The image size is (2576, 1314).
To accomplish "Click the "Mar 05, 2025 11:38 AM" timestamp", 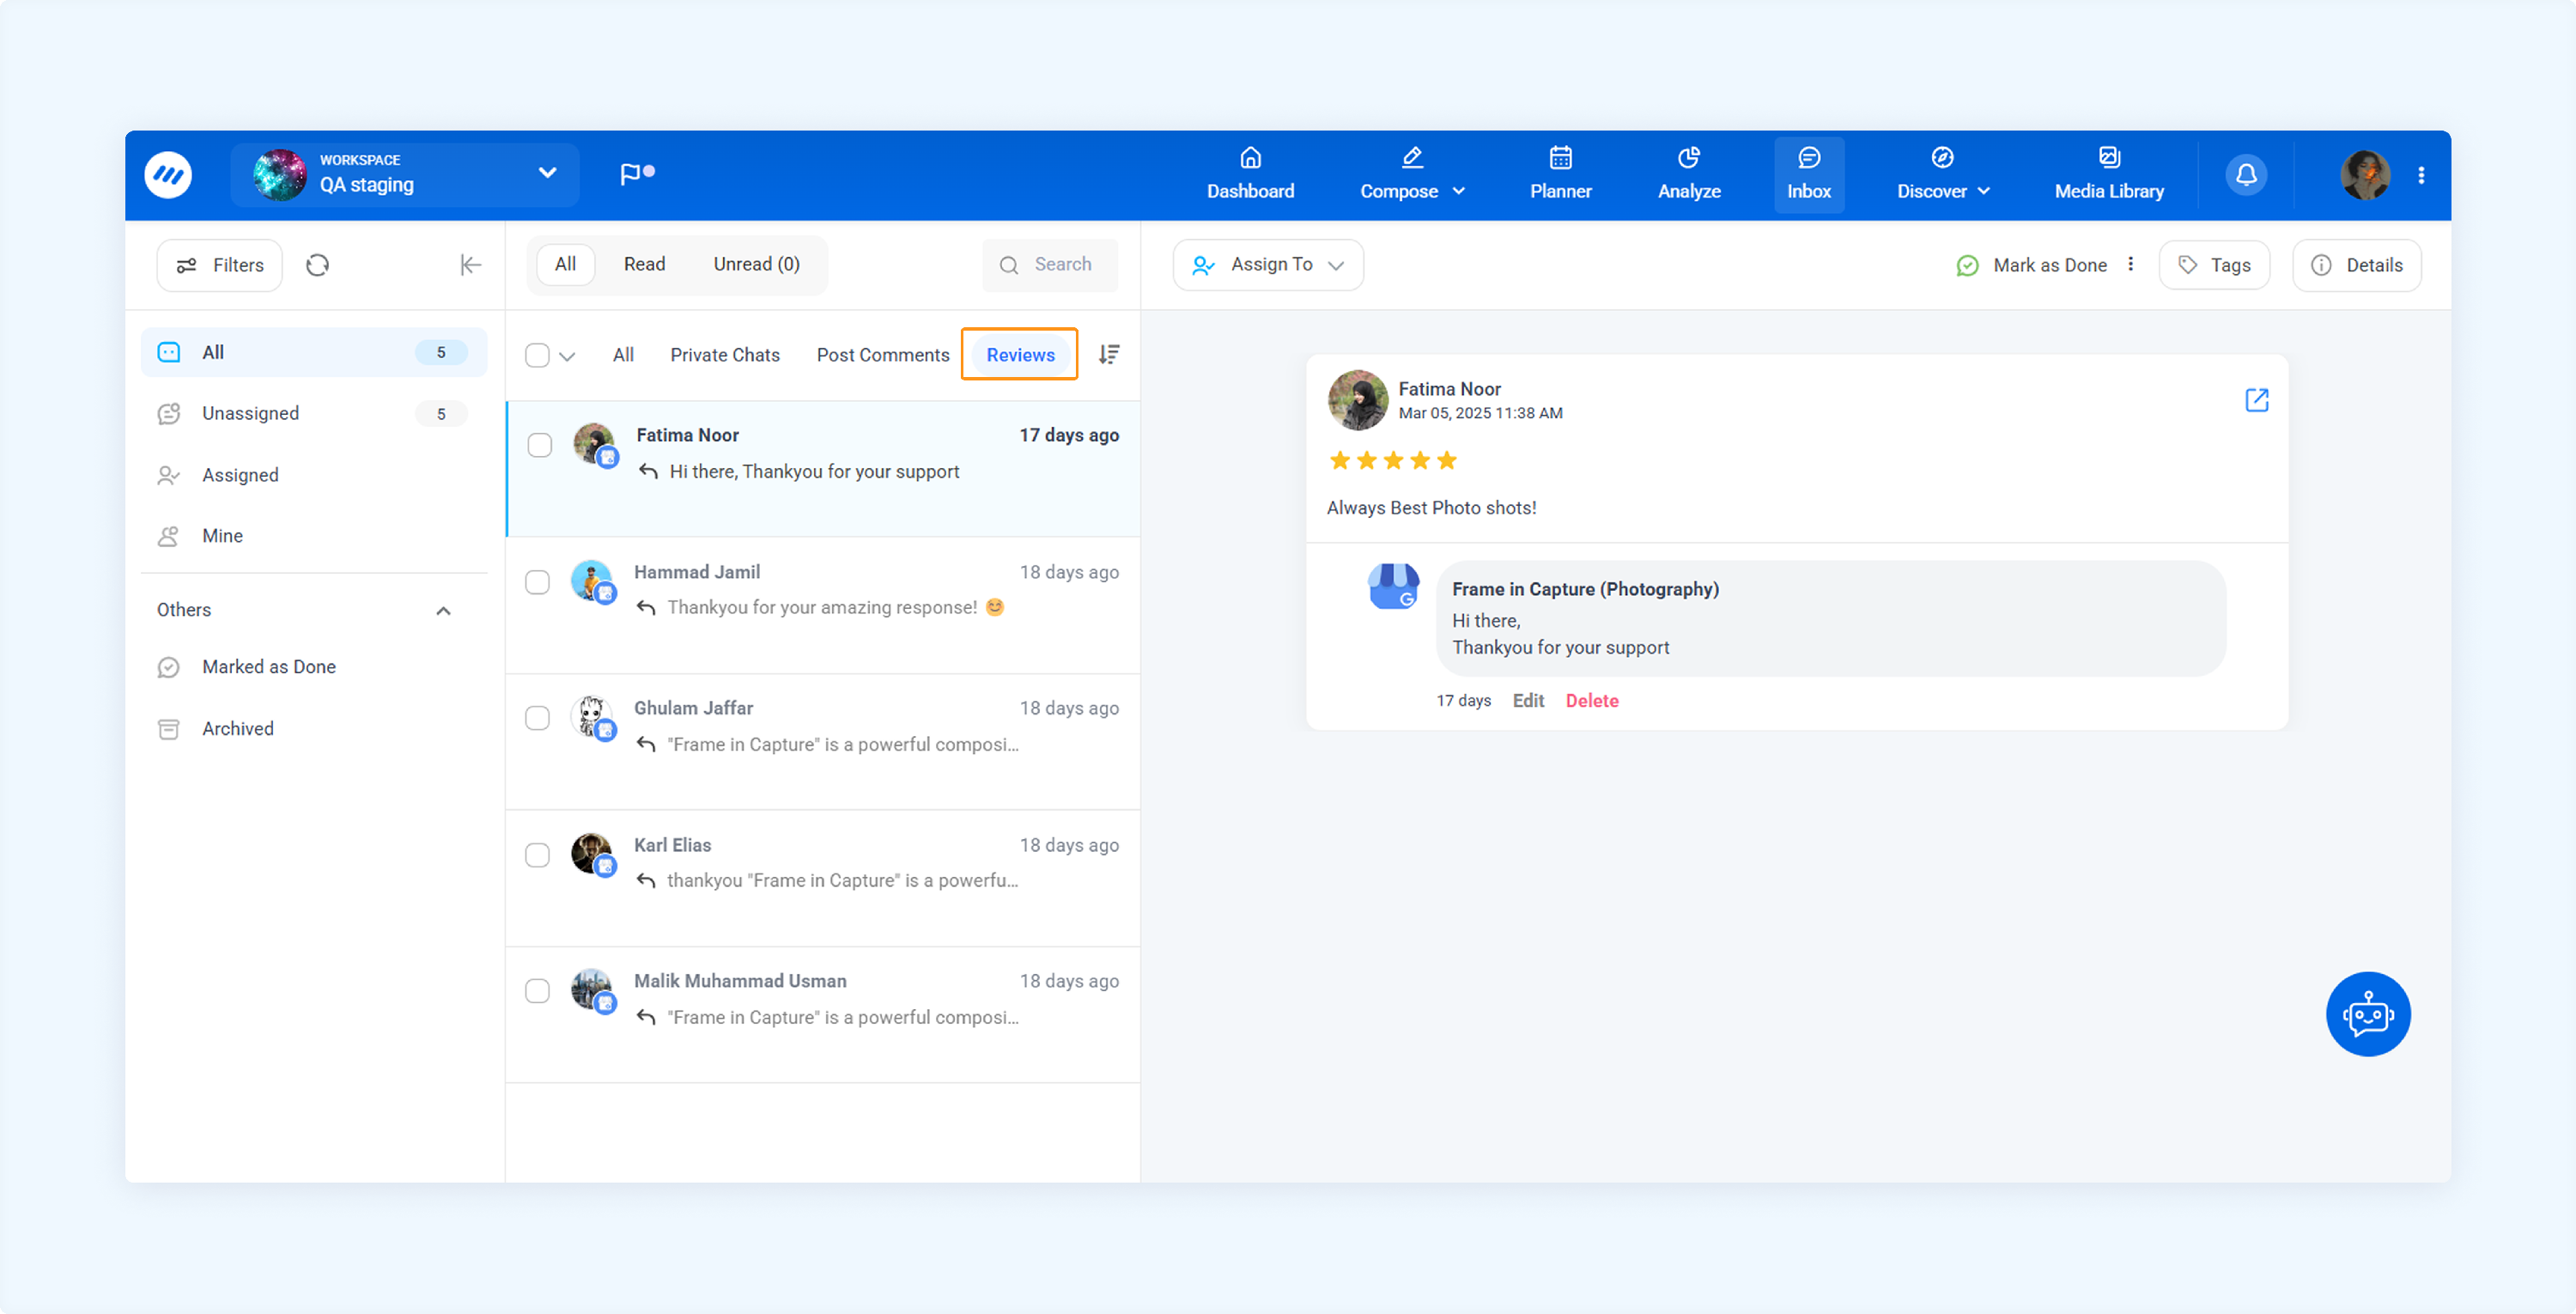I will (x=1480, y=413).
